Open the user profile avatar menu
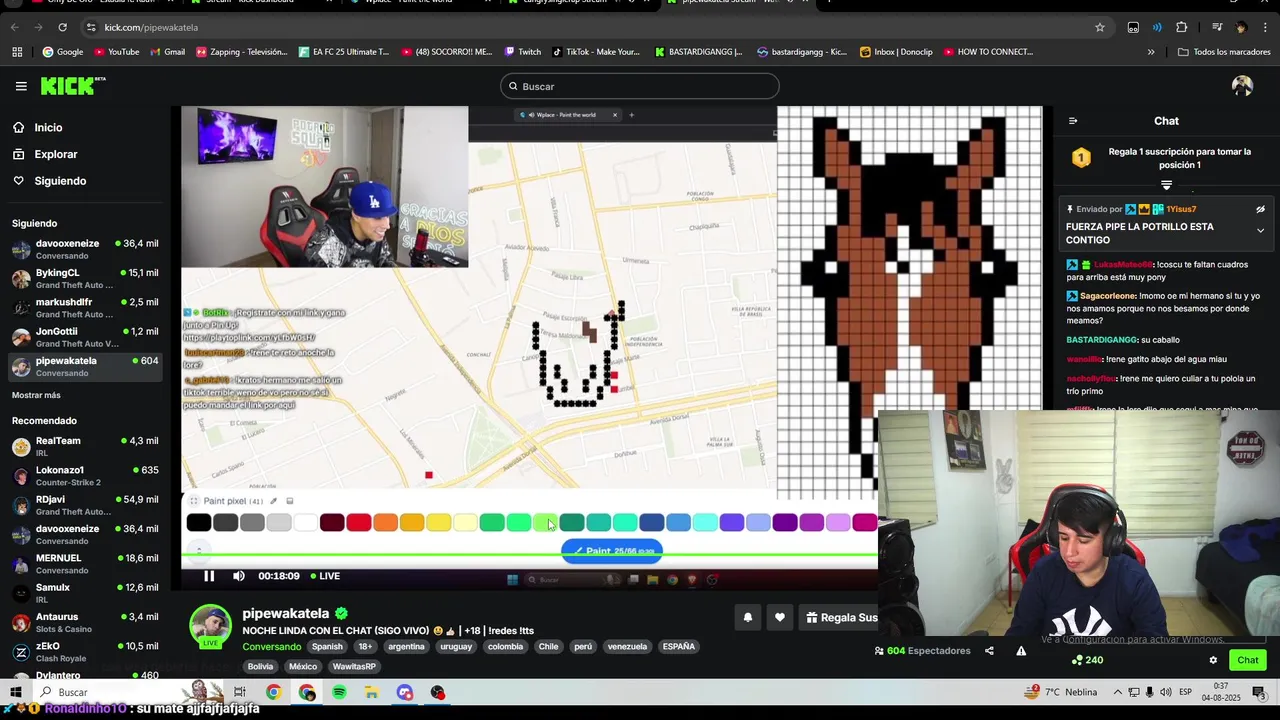 pos(1242,86)
